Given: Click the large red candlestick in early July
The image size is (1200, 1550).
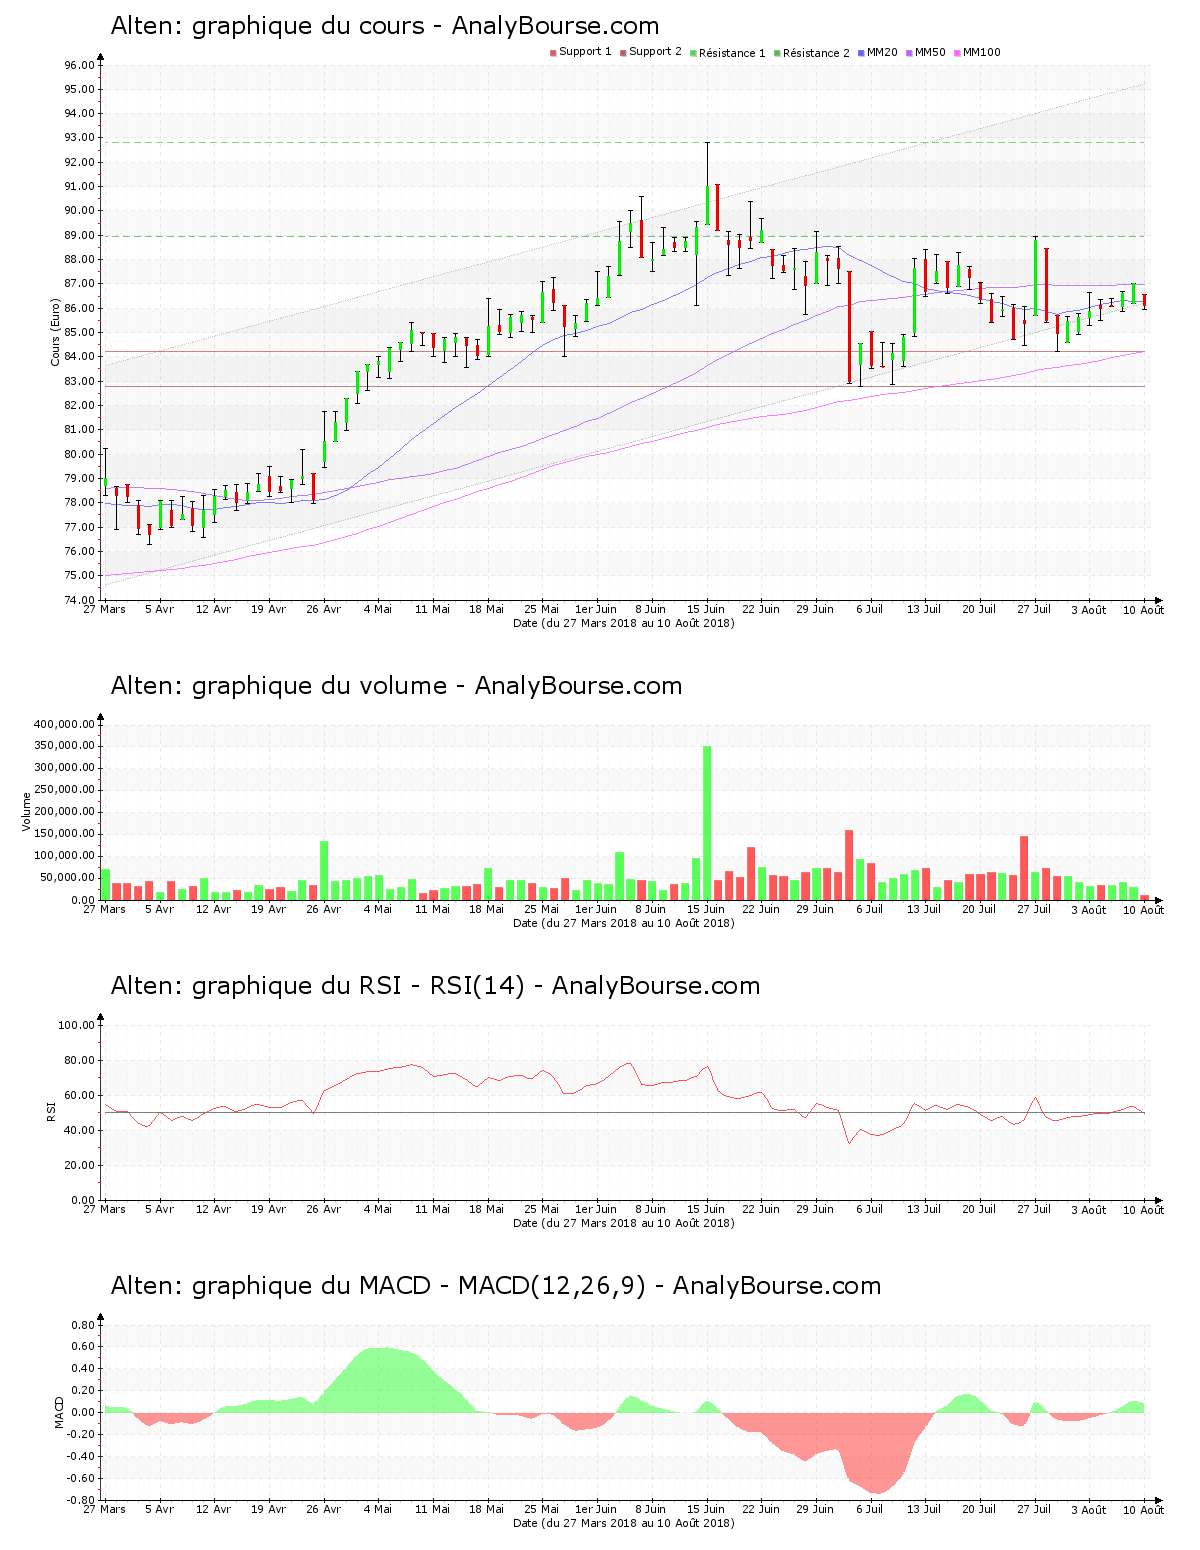Looking at the screenshot, I should coord(849,327).
